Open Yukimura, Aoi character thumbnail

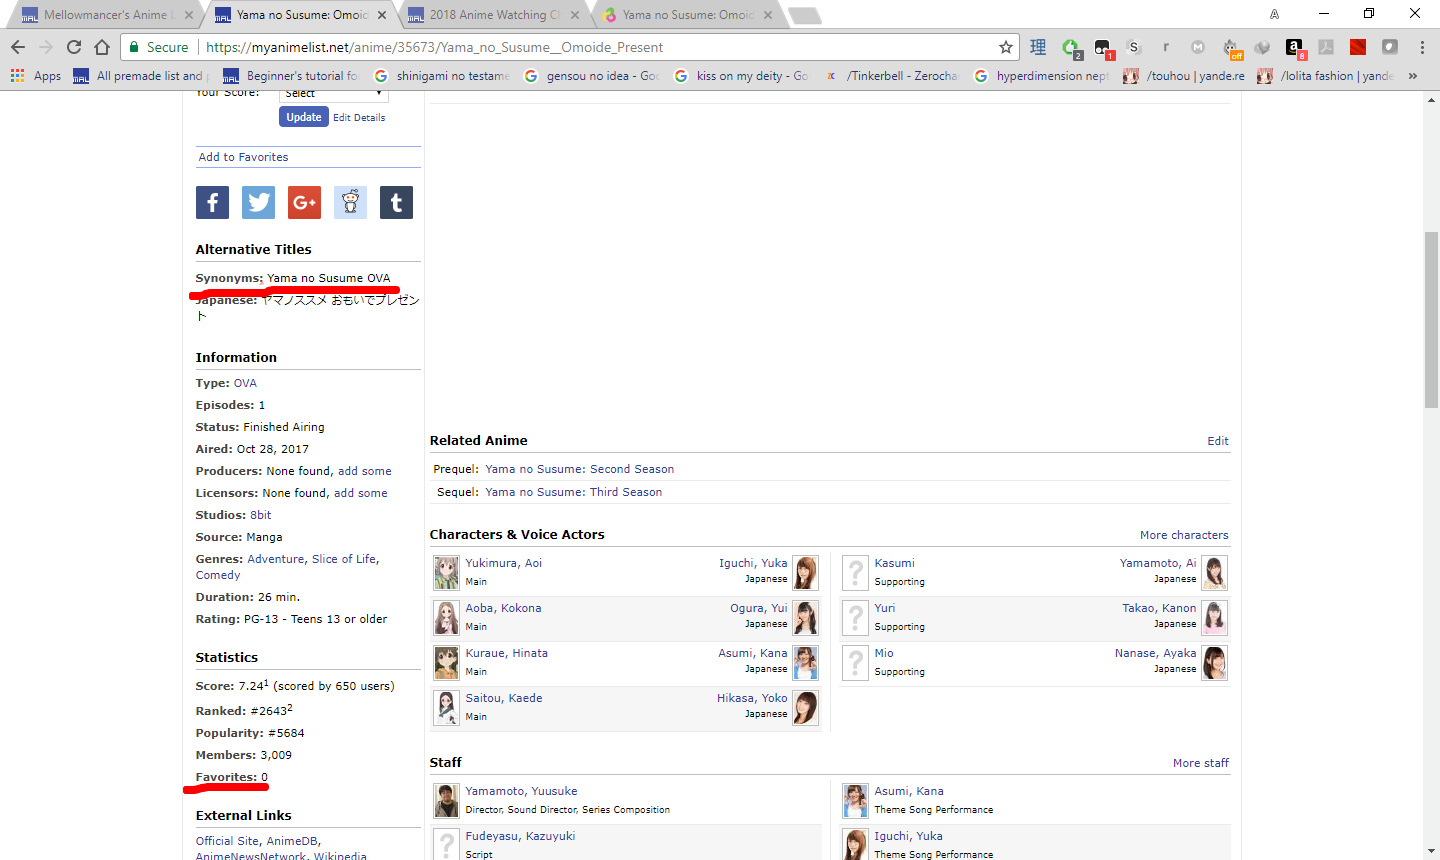coord(446,573)
